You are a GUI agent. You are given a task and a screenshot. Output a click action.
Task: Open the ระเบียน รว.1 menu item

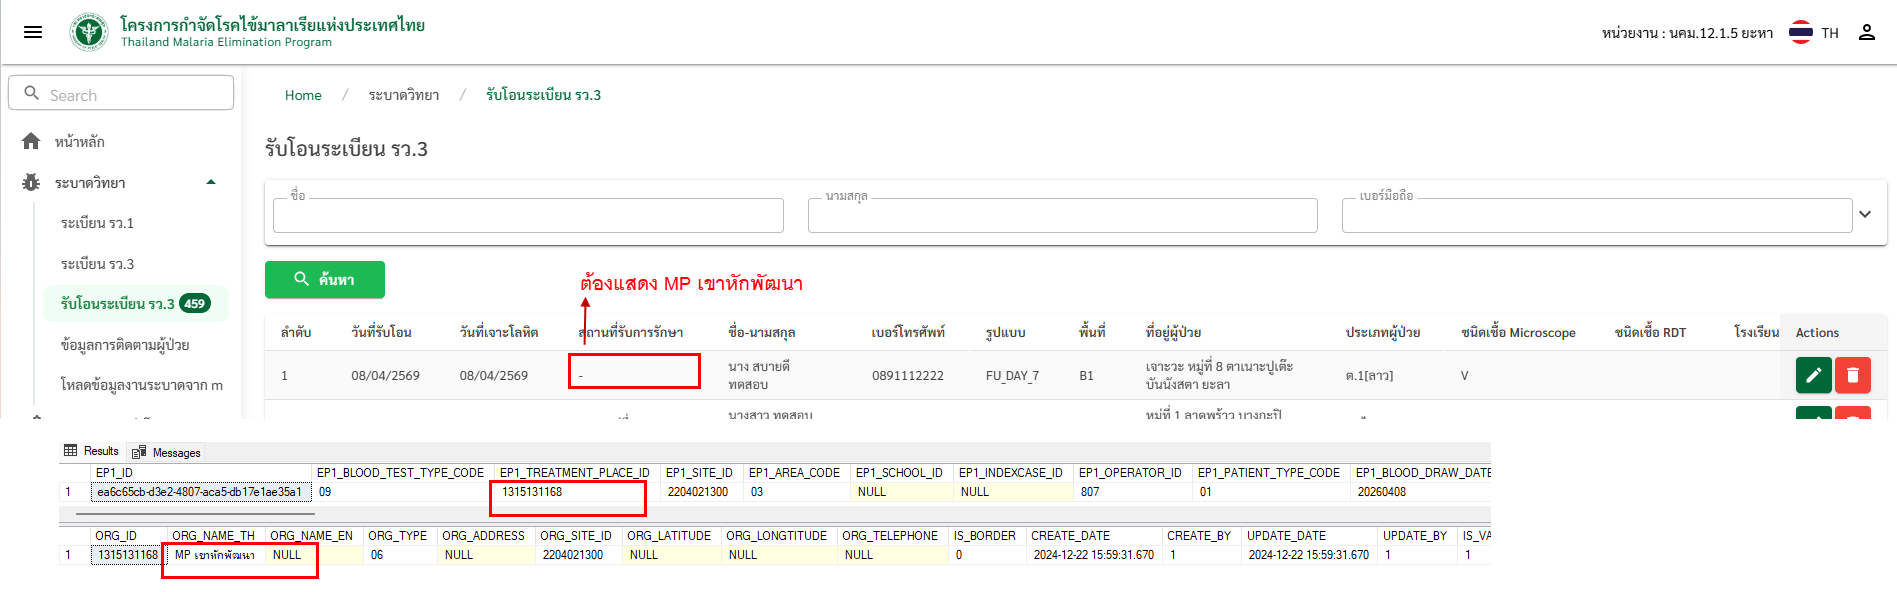[97, 223]
